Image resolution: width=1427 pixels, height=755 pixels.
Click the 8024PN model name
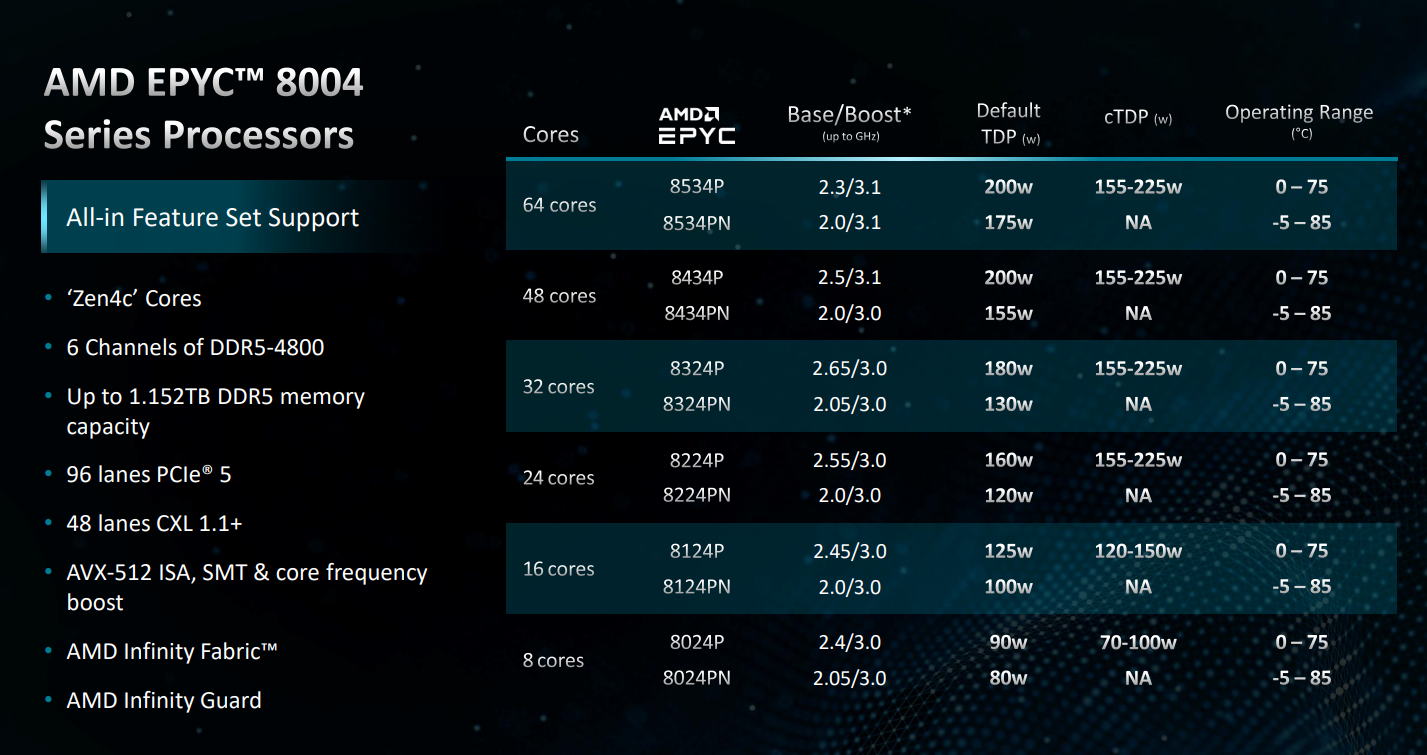(x=697, y=678)
